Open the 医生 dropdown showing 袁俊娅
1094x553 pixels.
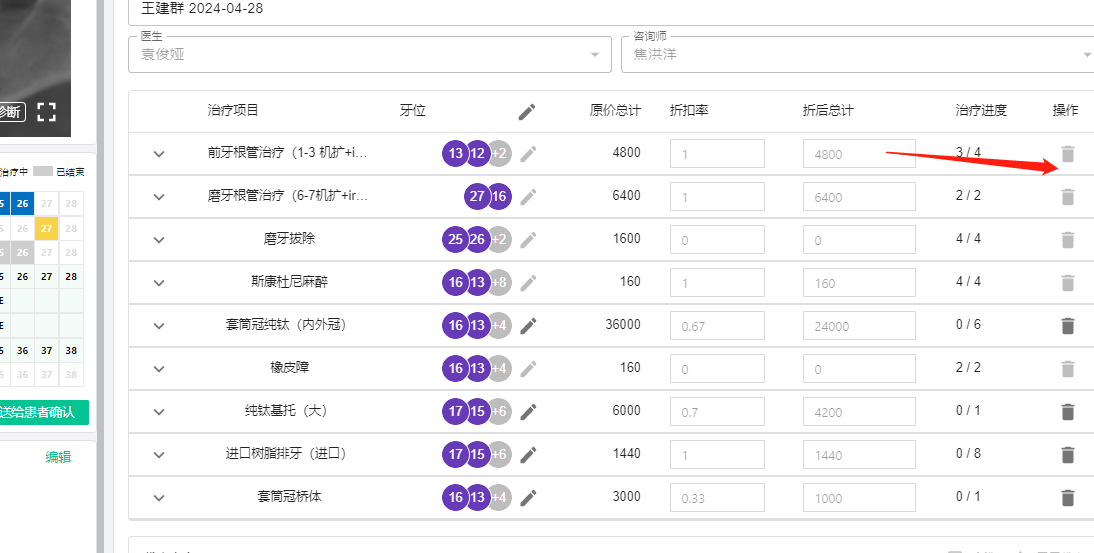pyautogui.click(x=369, y=54)
